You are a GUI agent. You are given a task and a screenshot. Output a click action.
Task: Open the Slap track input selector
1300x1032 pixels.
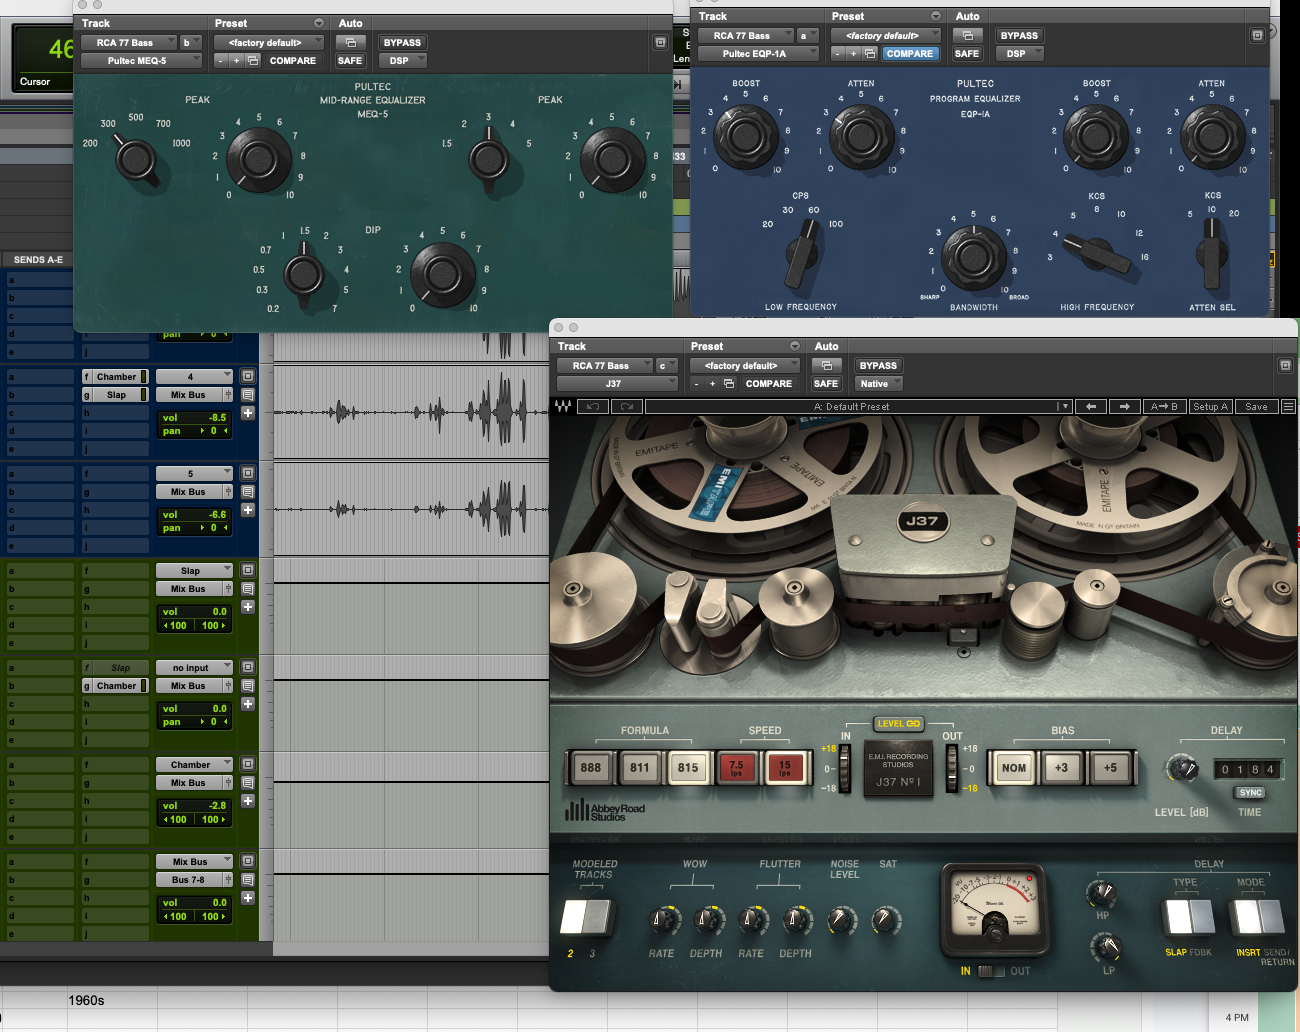[x=194, y=570]
